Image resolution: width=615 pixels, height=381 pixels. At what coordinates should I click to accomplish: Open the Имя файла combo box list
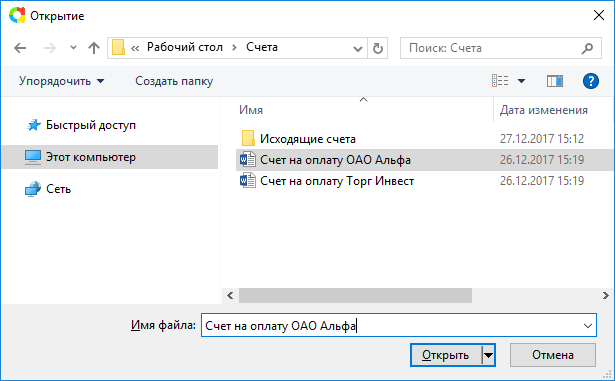click(x=588, y=326)
